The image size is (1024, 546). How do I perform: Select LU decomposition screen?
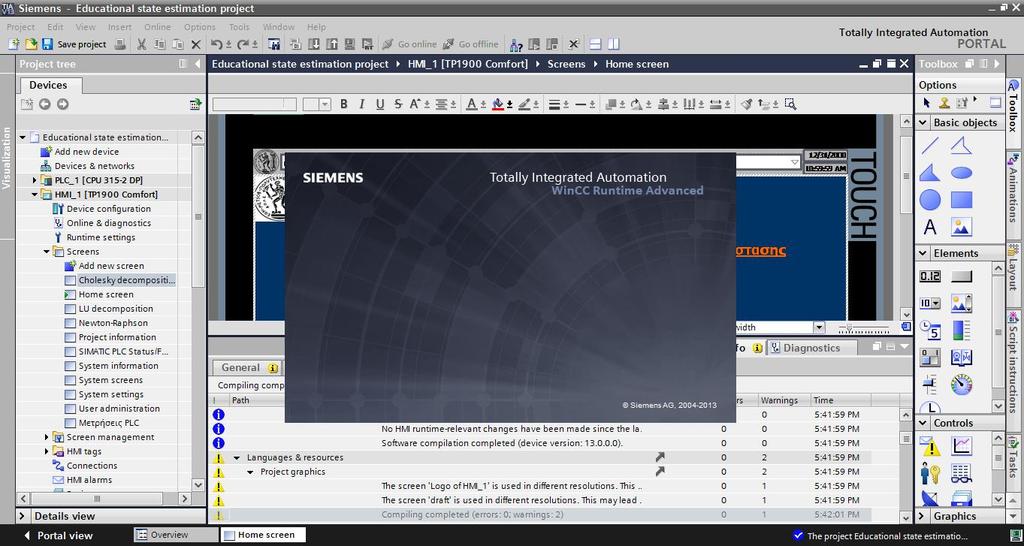point(116,308)
